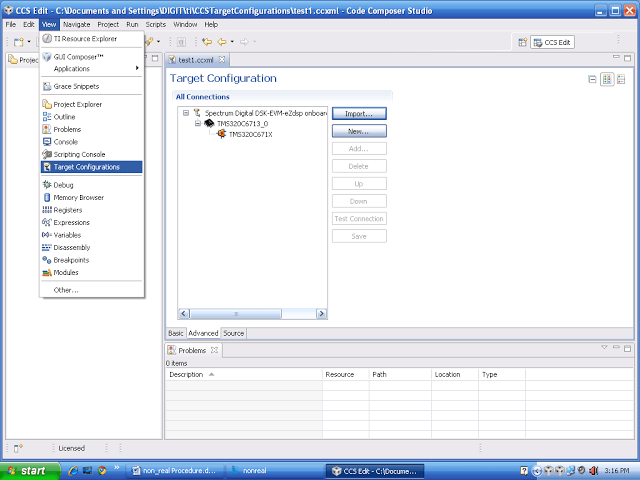Open the Window menu

coord(185,24)
